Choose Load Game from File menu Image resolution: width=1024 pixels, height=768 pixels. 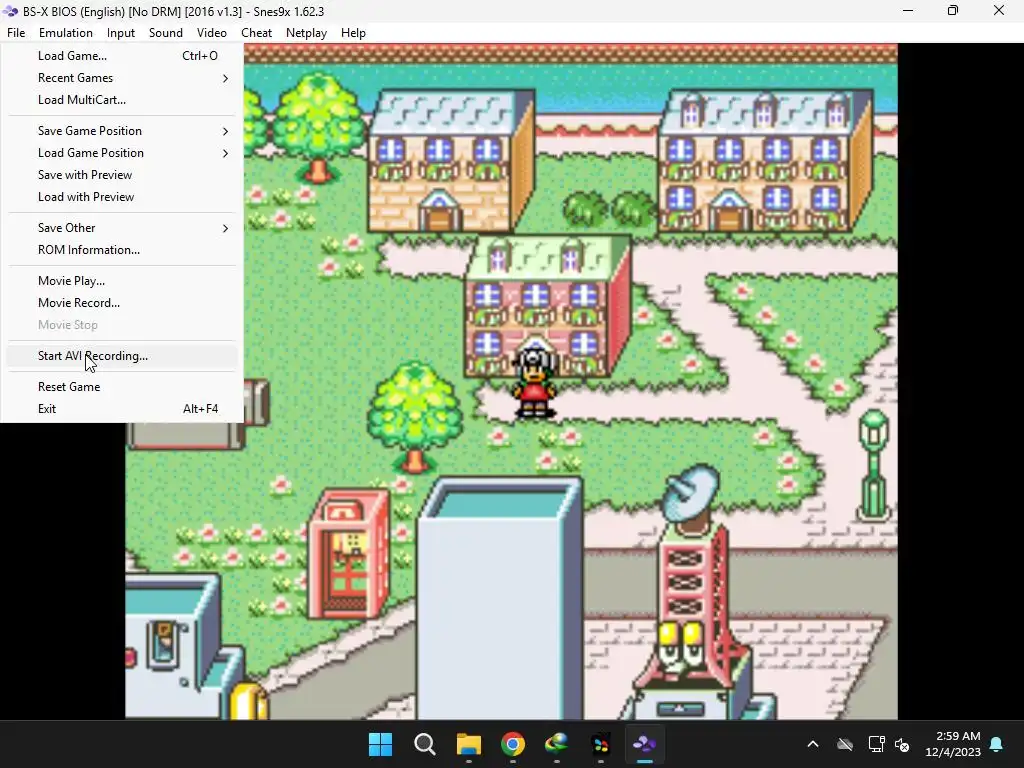tap(122, 56)
